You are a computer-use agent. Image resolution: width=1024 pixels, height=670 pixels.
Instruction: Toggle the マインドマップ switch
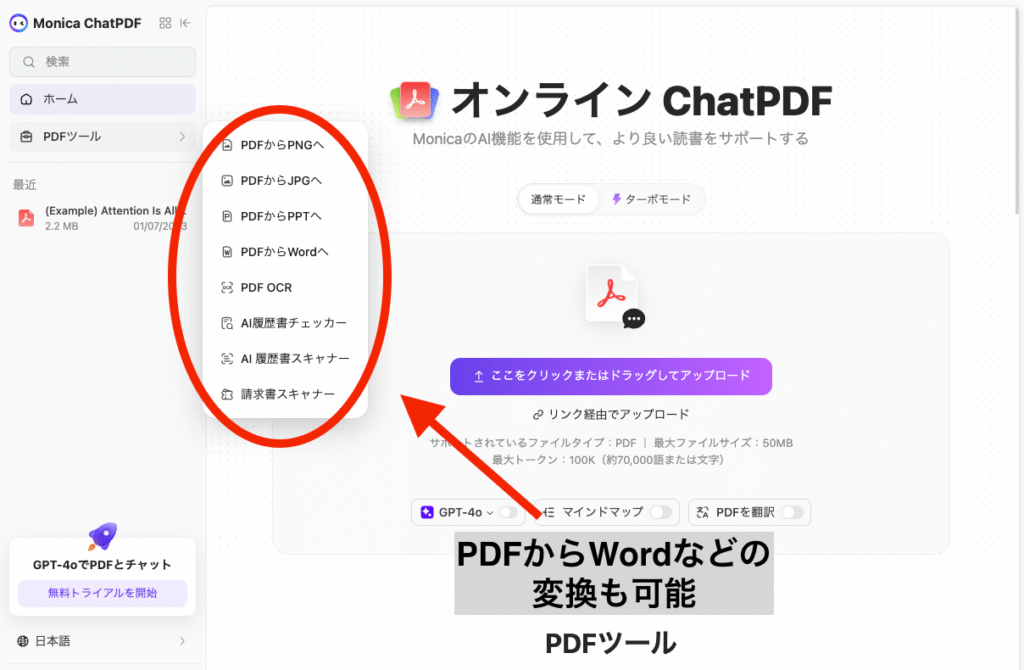[660, 513]
